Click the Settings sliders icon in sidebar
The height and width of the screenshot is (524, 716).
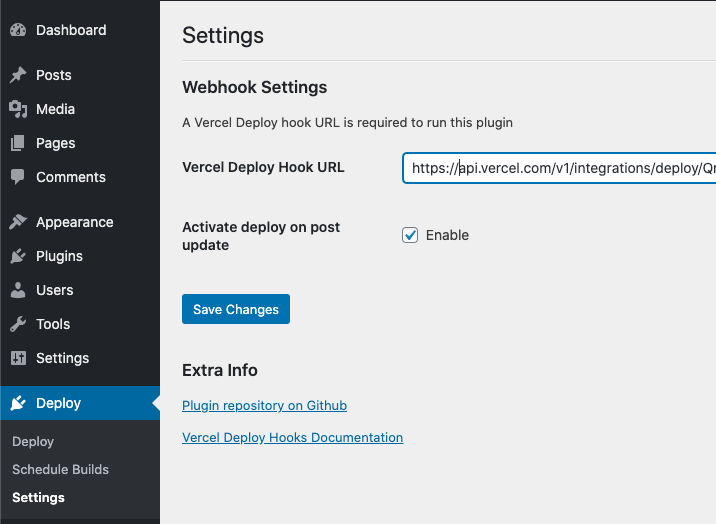[x=18, y=358]
